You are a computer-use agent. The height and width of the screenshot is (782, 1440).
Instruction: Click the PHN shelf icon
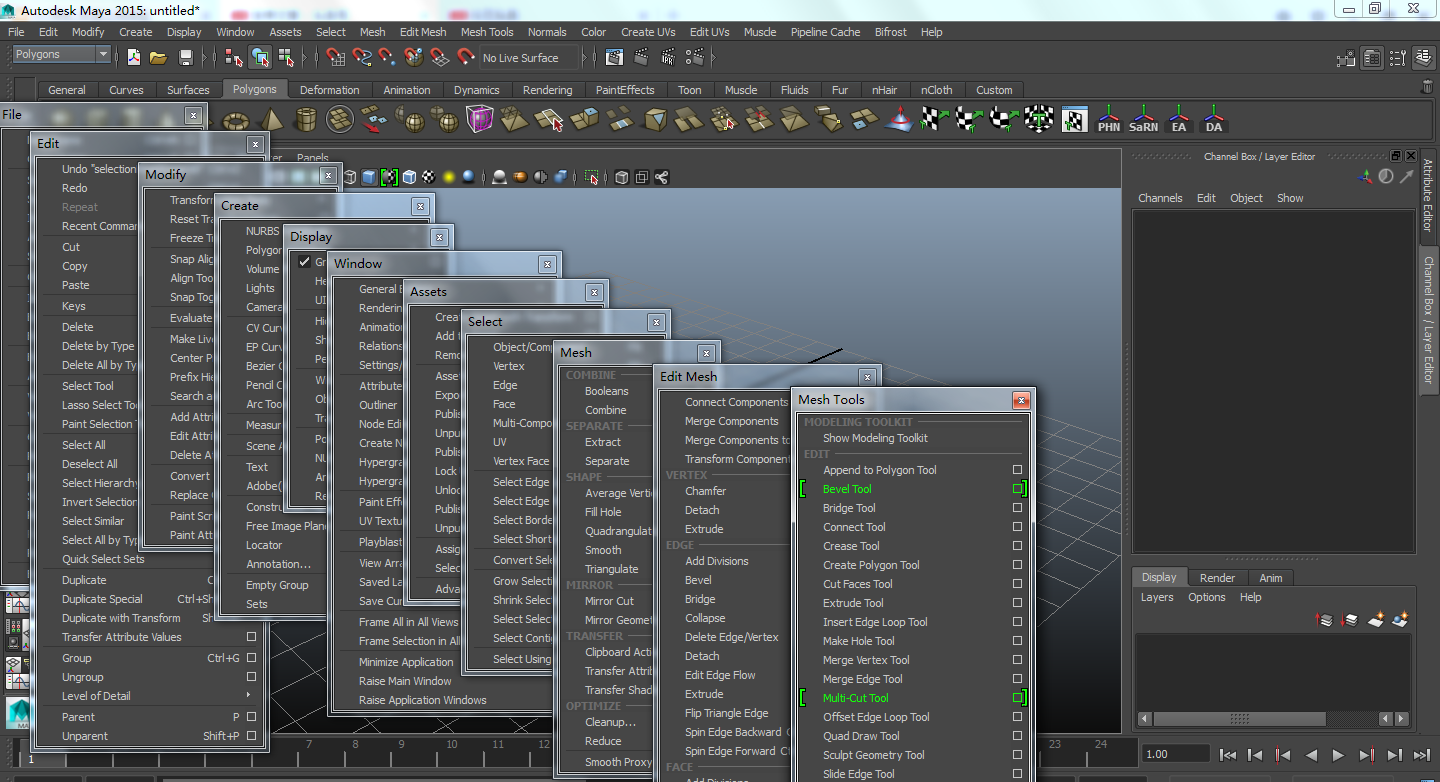point(1109,120)
